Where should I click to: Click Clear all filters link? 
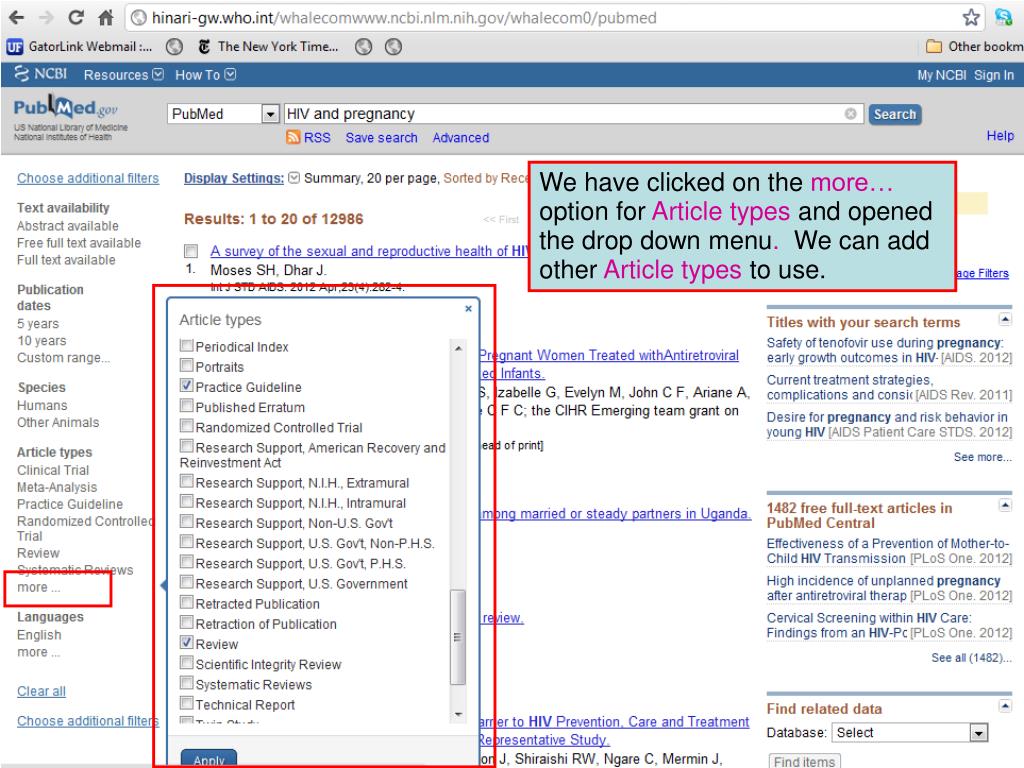pos(41,691)
